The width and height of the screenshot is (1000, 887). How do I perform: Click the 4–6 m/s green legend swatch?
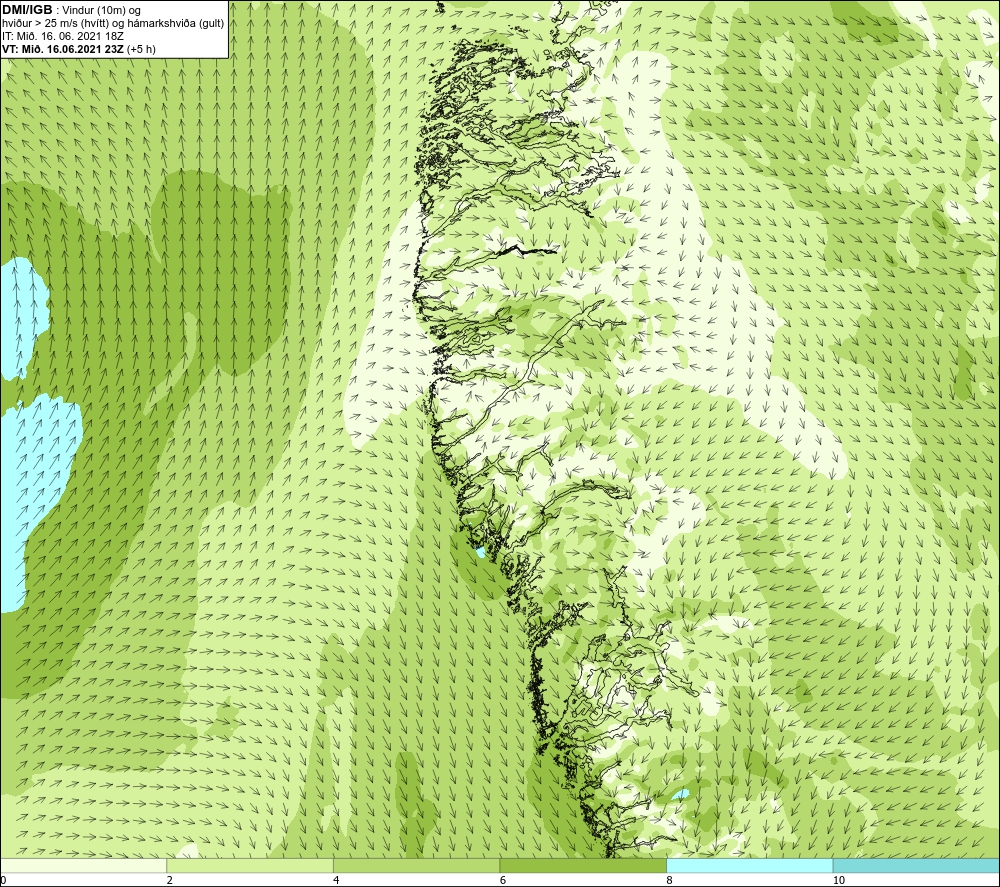click(x=416, y=865)
